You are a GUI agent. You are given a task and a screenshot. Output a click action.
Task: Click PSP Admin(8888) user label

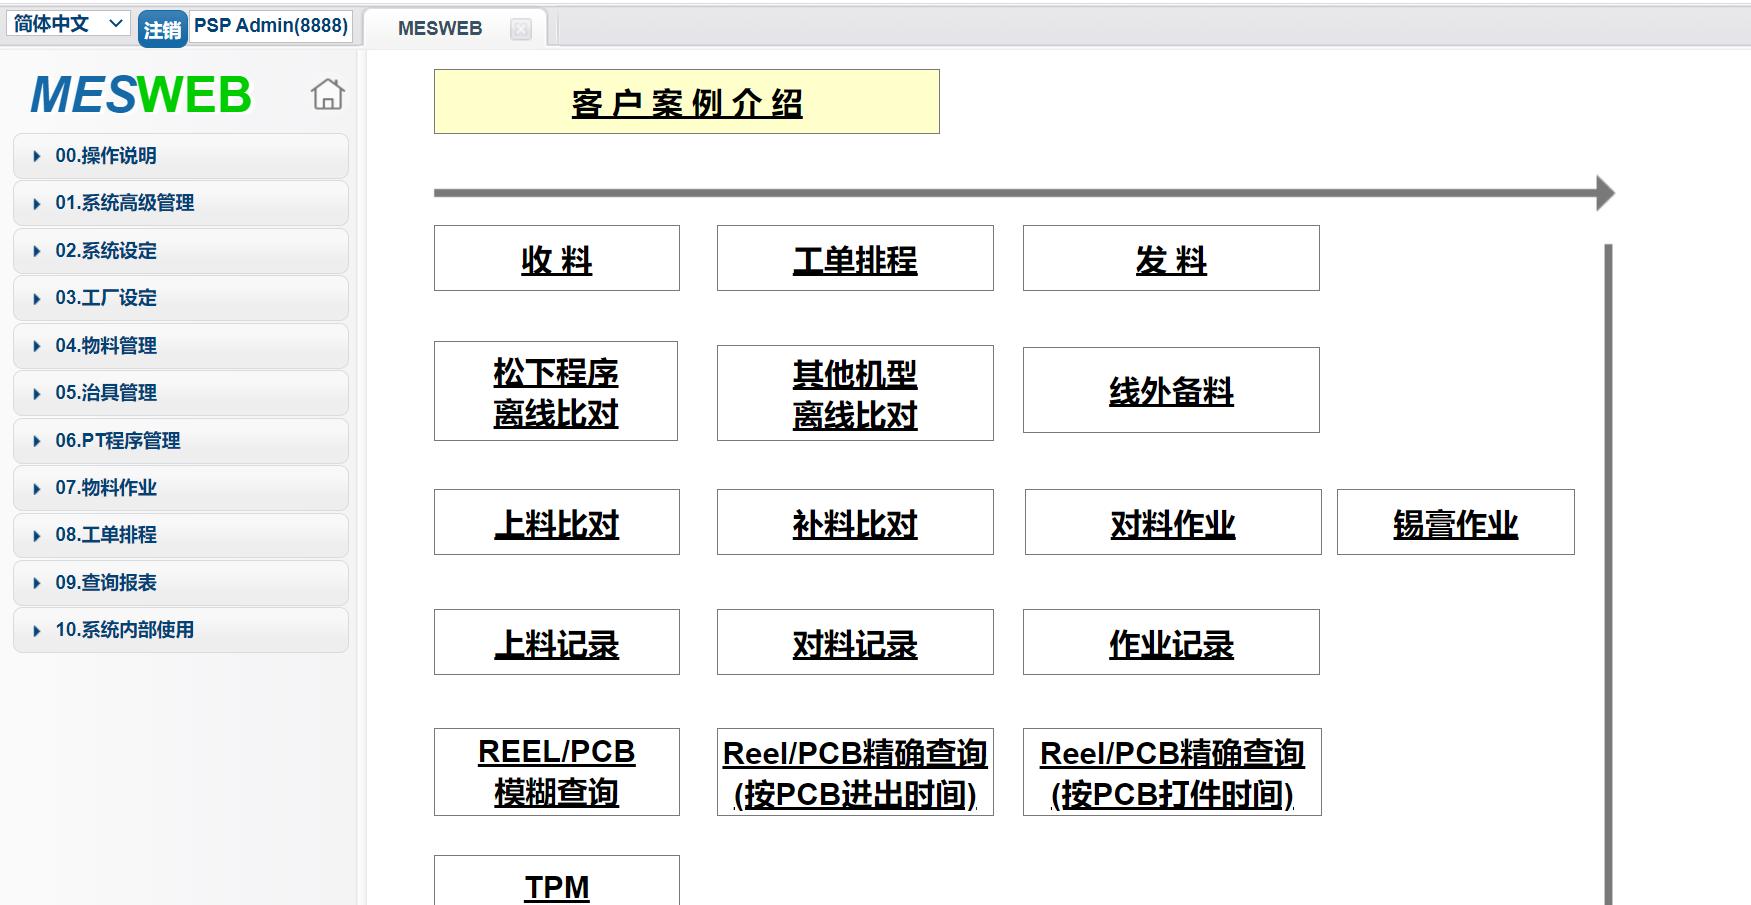tap(271, 25)
